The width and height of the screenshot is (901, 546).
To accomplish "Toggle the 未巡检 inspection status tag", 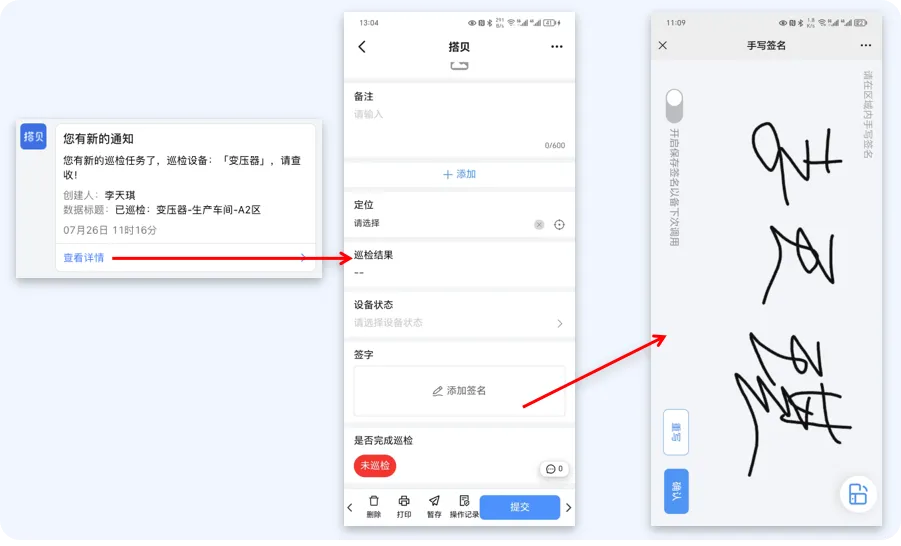I will pyautogui.click(x=374, y=466).
